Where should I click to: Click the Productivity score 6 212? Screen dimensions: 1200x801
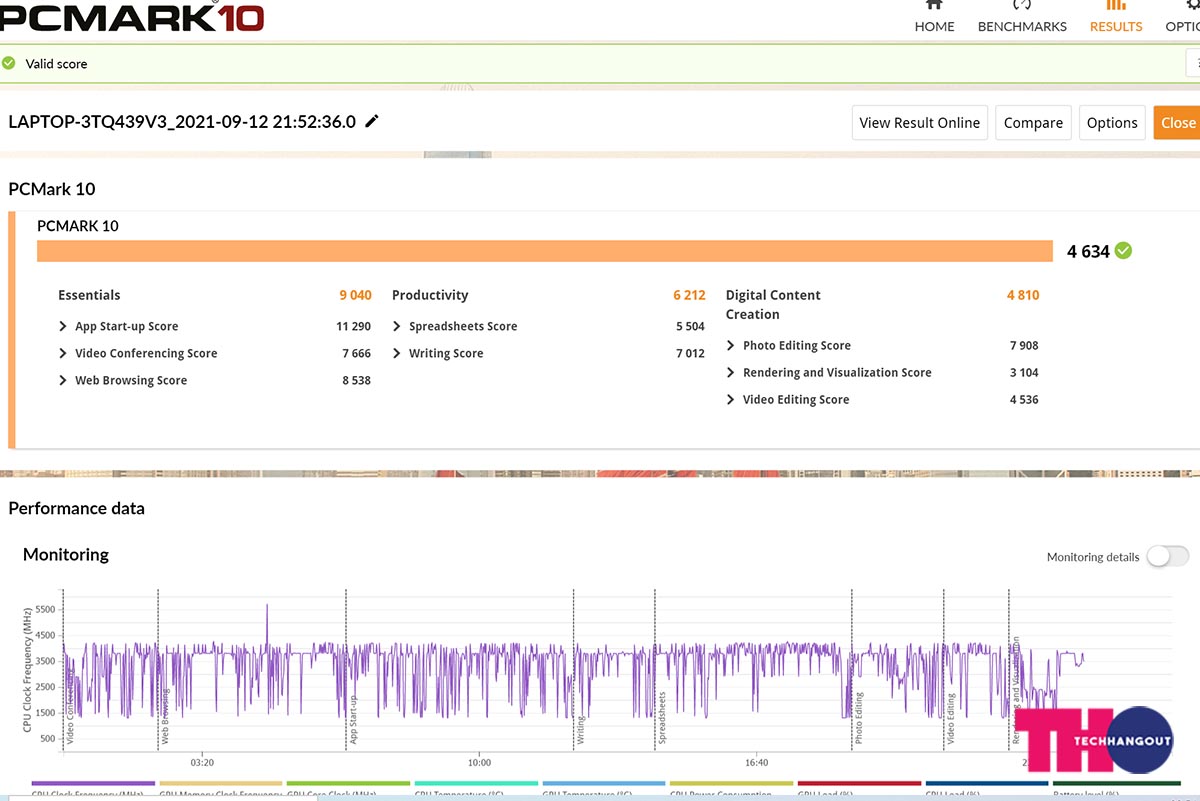[x=689, y=295]
